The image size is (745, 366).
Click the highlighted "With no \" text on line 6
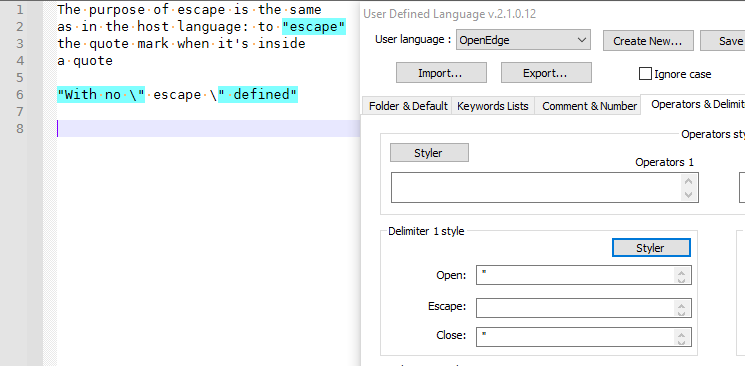(x=101, y=95)
